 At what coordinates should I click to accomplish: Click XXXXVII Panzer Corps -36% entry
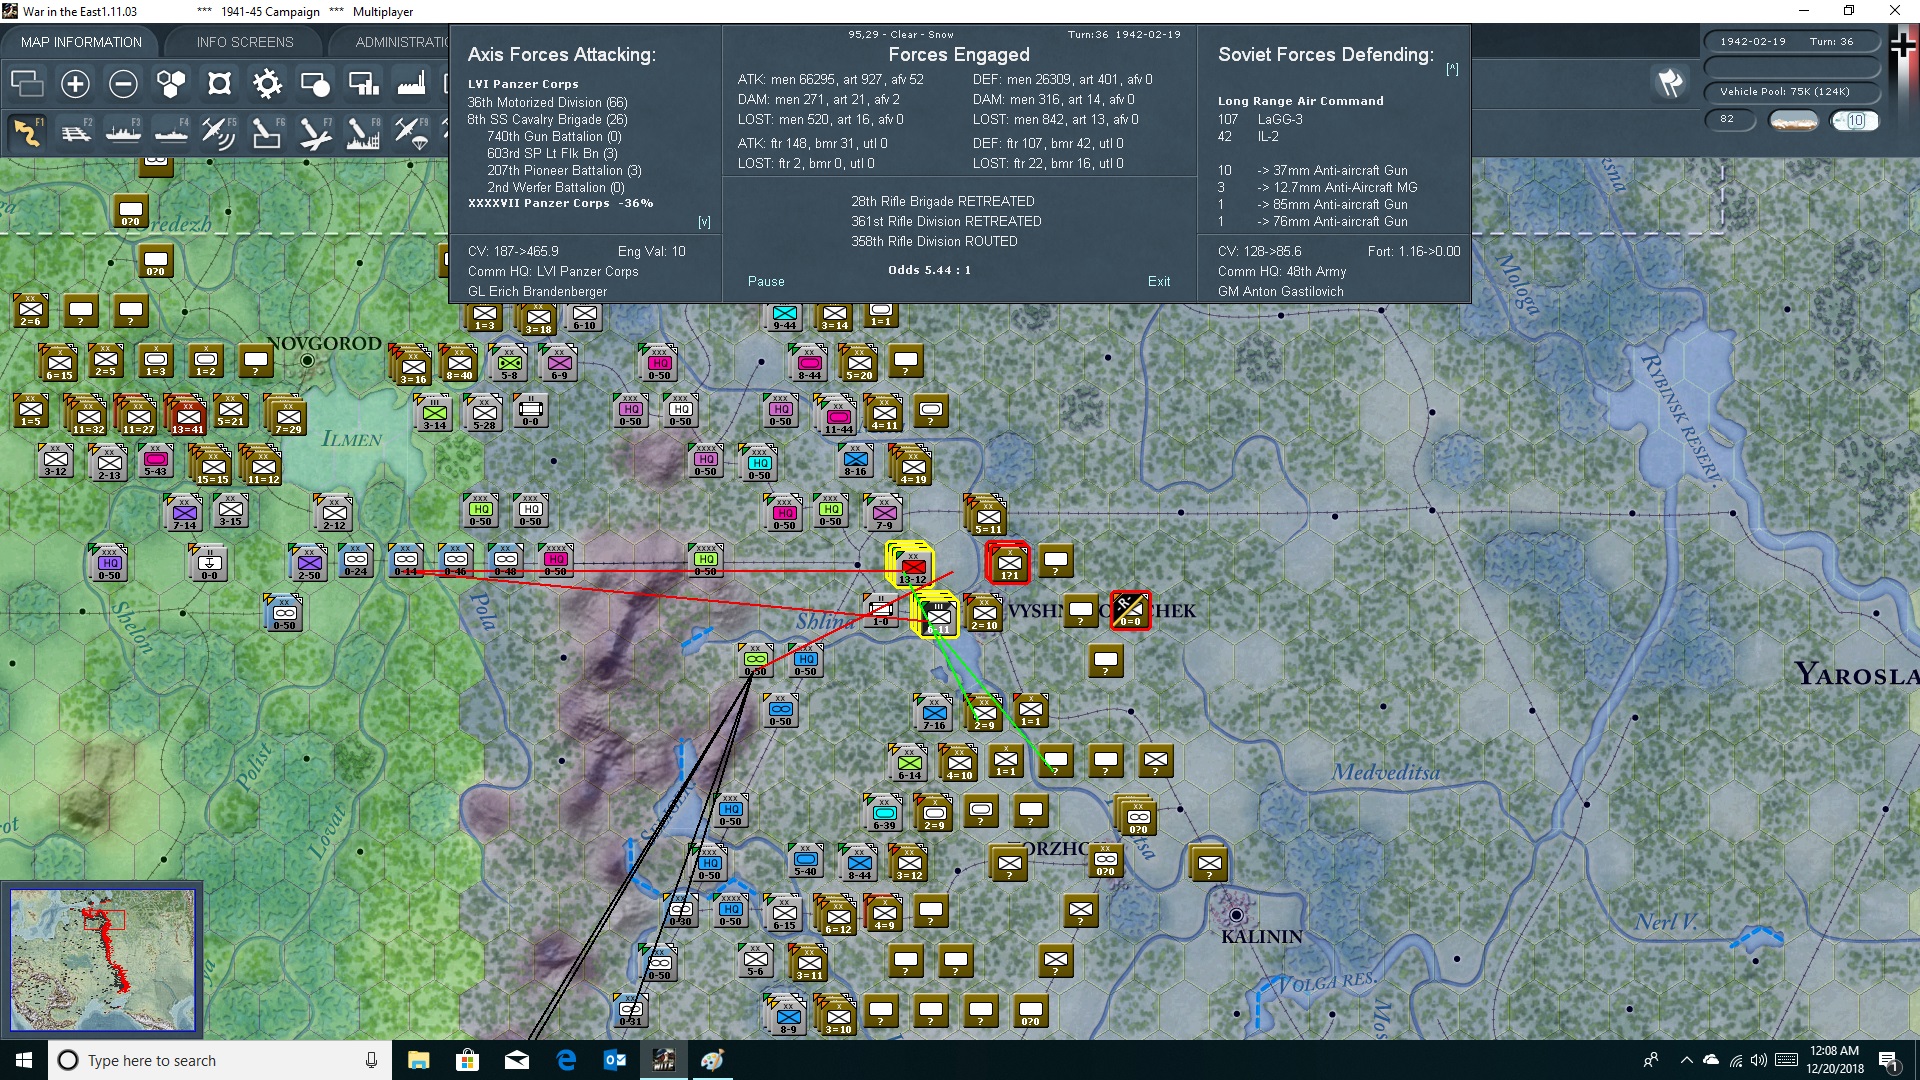click(x=560, y=203)
